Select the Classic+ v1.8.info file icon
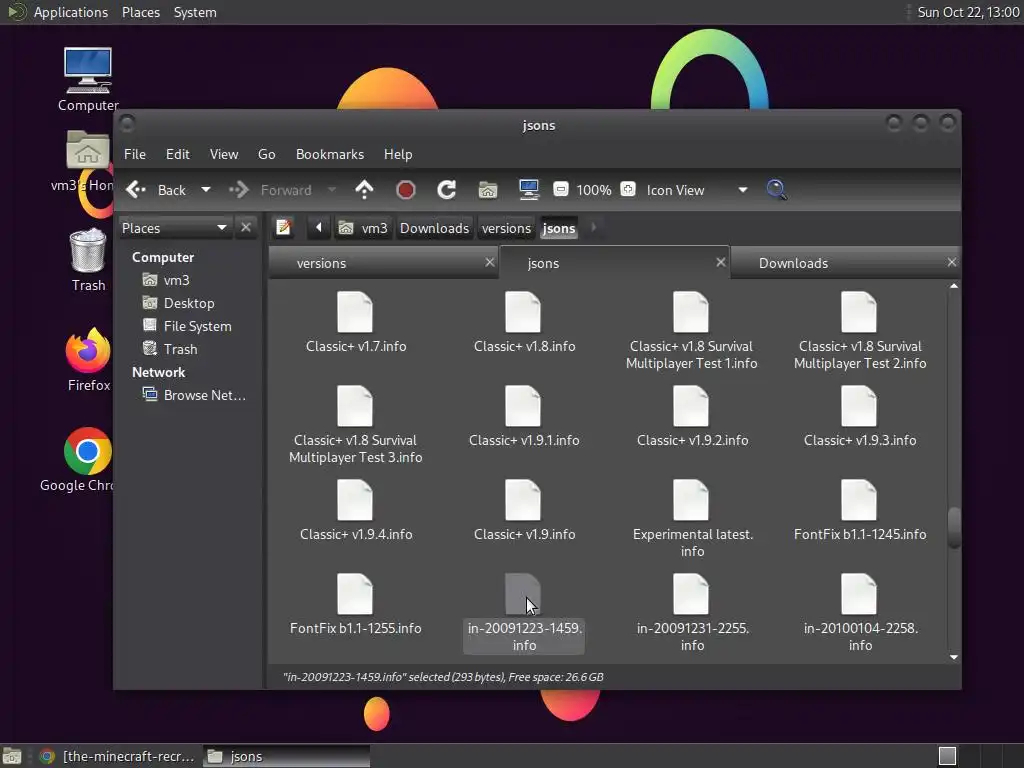Image resolution: width=1024 pixels, height=768 pixels. coord(523,312)
